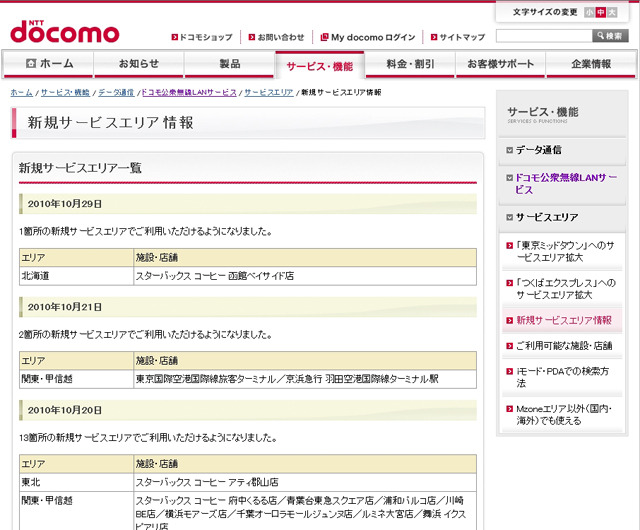The width and height of the screenshot is (640, 530).
Task: Select medium text size button 中
Action: [600, 12]
